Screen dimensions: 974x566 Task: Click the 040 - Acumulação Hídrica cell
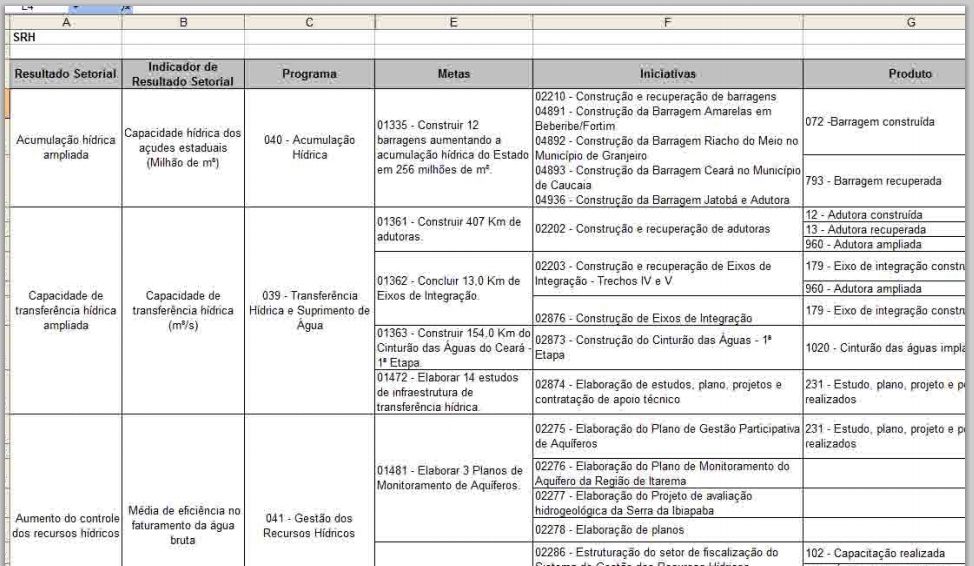[308, 147]
